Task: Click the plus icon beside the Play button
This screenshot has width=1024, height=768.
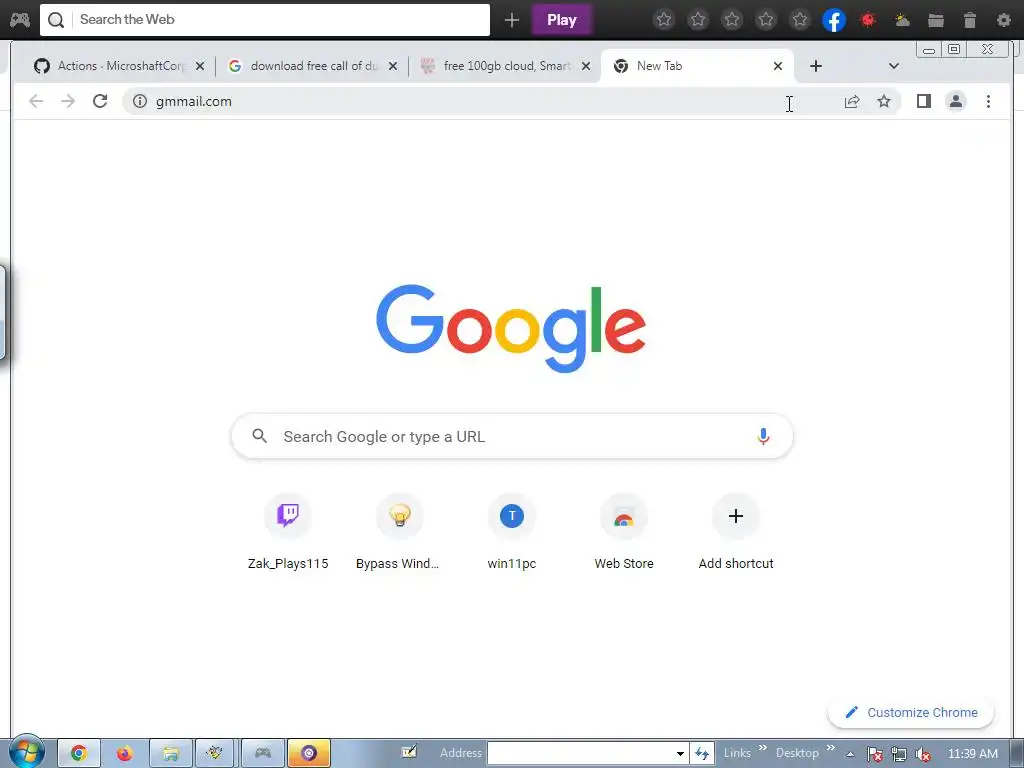Action: tap(512, 20)
